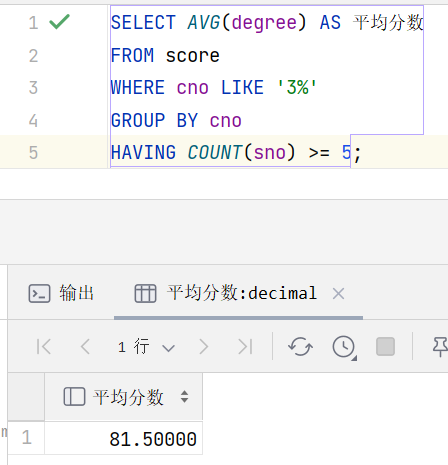Close the 平均分数:decimal result tab
The image size is (448, 465).
click(x=338, y=294)
